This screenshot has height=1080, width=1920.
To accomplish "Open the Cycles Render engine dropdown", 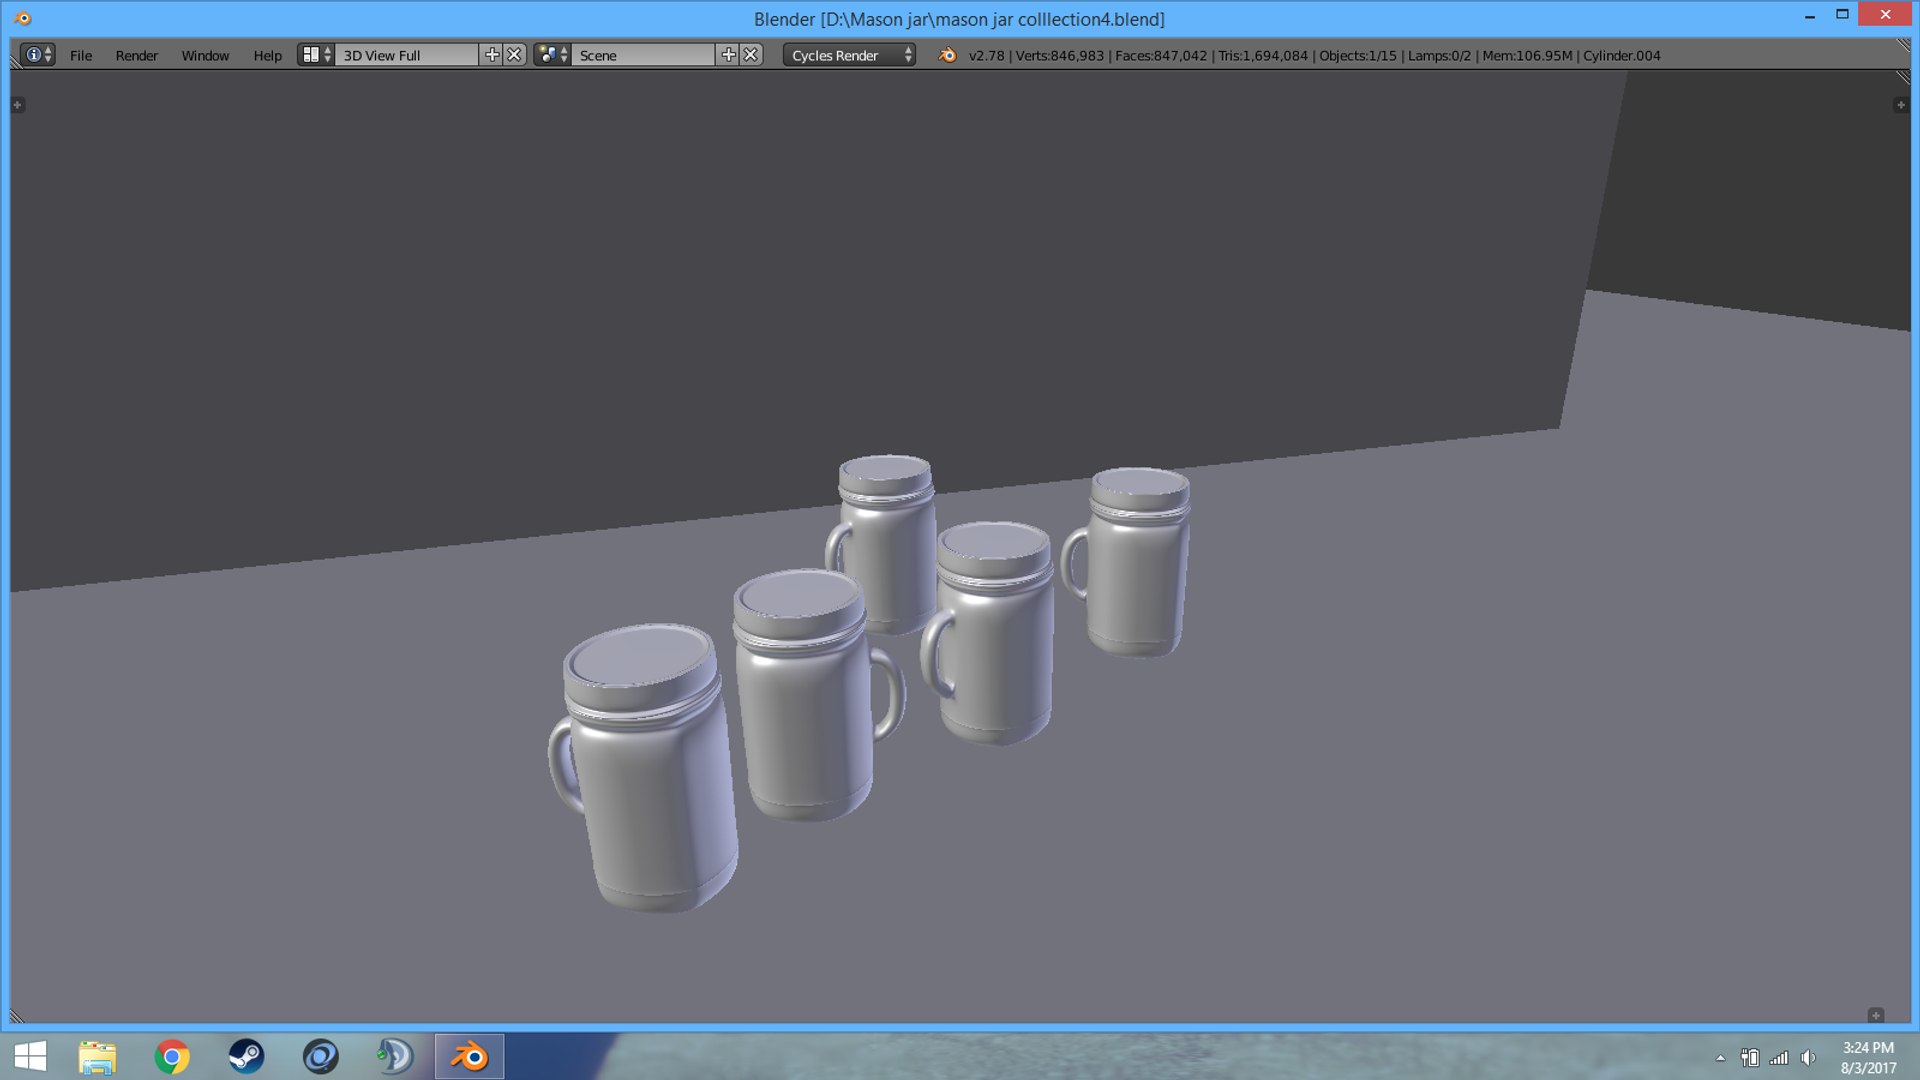I will [849, 55].
